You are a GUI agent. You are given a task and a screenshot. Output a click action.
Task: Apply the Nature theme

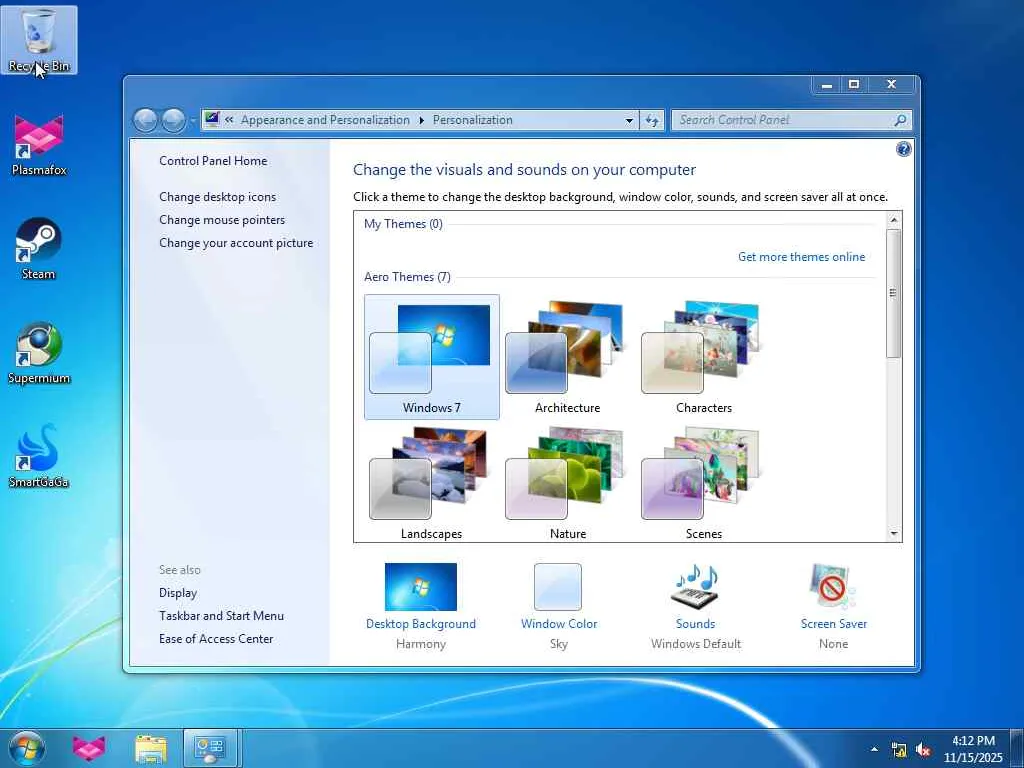tap(568, 483)
